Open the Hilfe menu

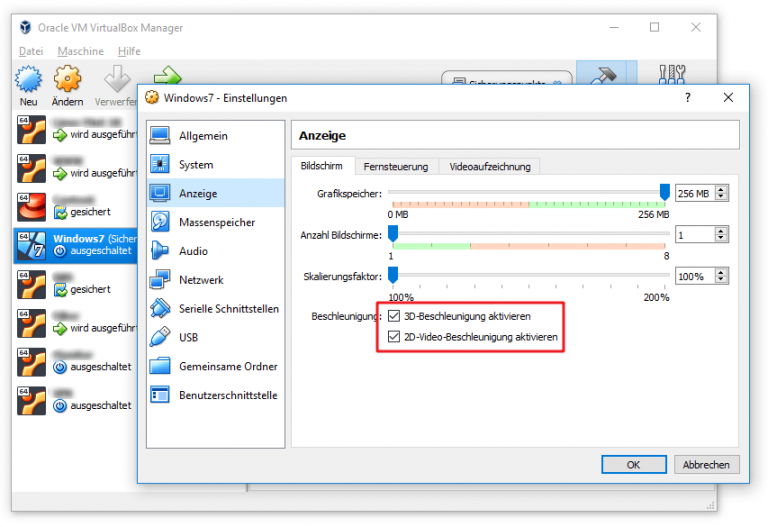pos(129,51)
